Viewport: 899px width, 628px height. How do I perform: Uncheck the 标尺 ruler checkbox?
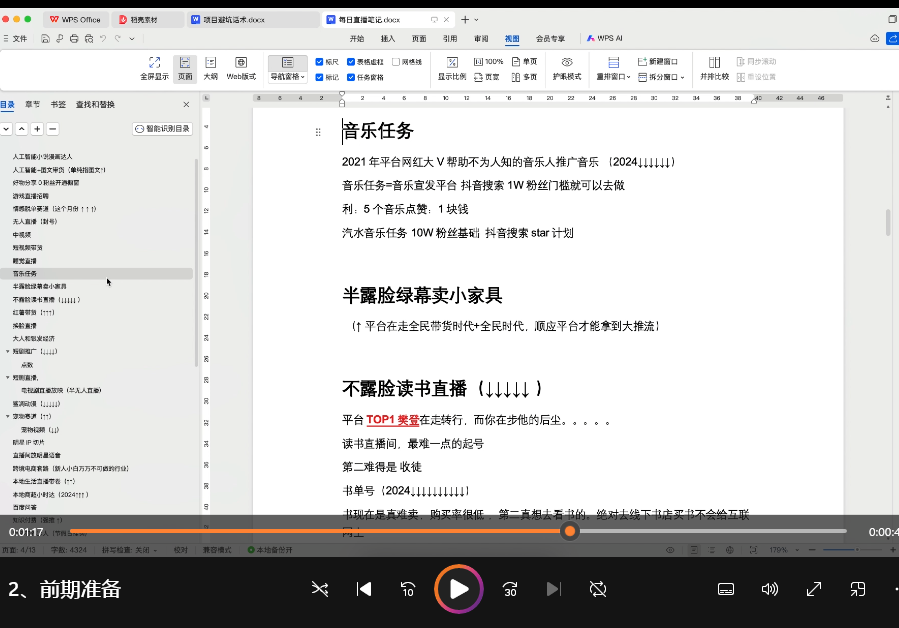coord(320,62)
